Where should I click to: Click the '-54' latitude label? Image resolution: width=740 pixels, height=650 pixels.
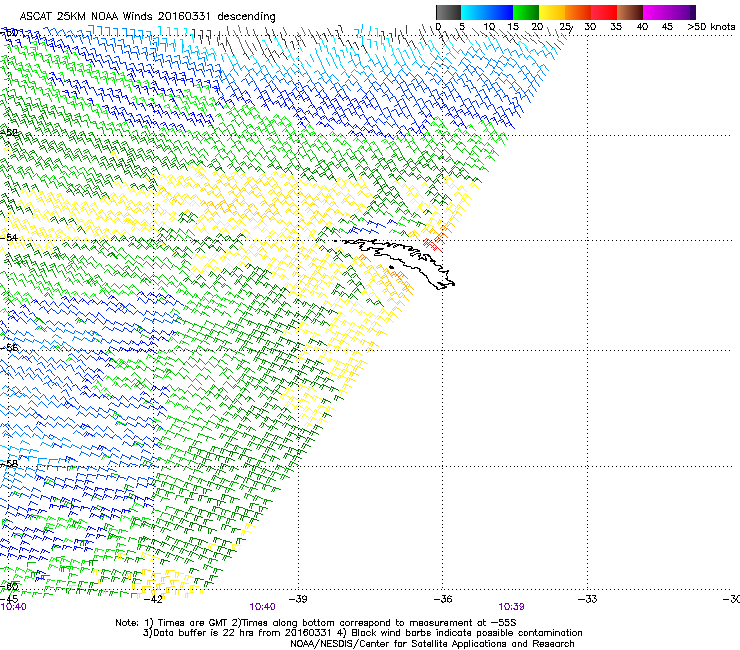tap(9, 237)
